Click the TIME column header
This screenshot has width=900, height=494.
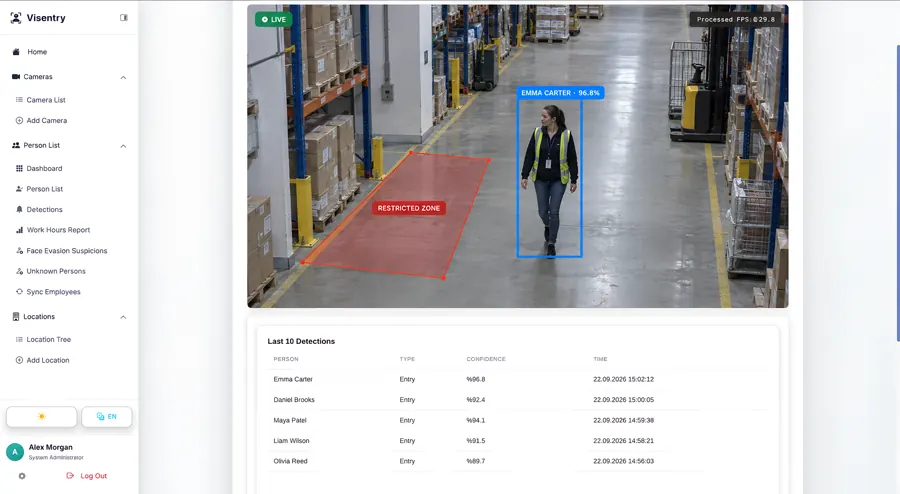point(600,359)
